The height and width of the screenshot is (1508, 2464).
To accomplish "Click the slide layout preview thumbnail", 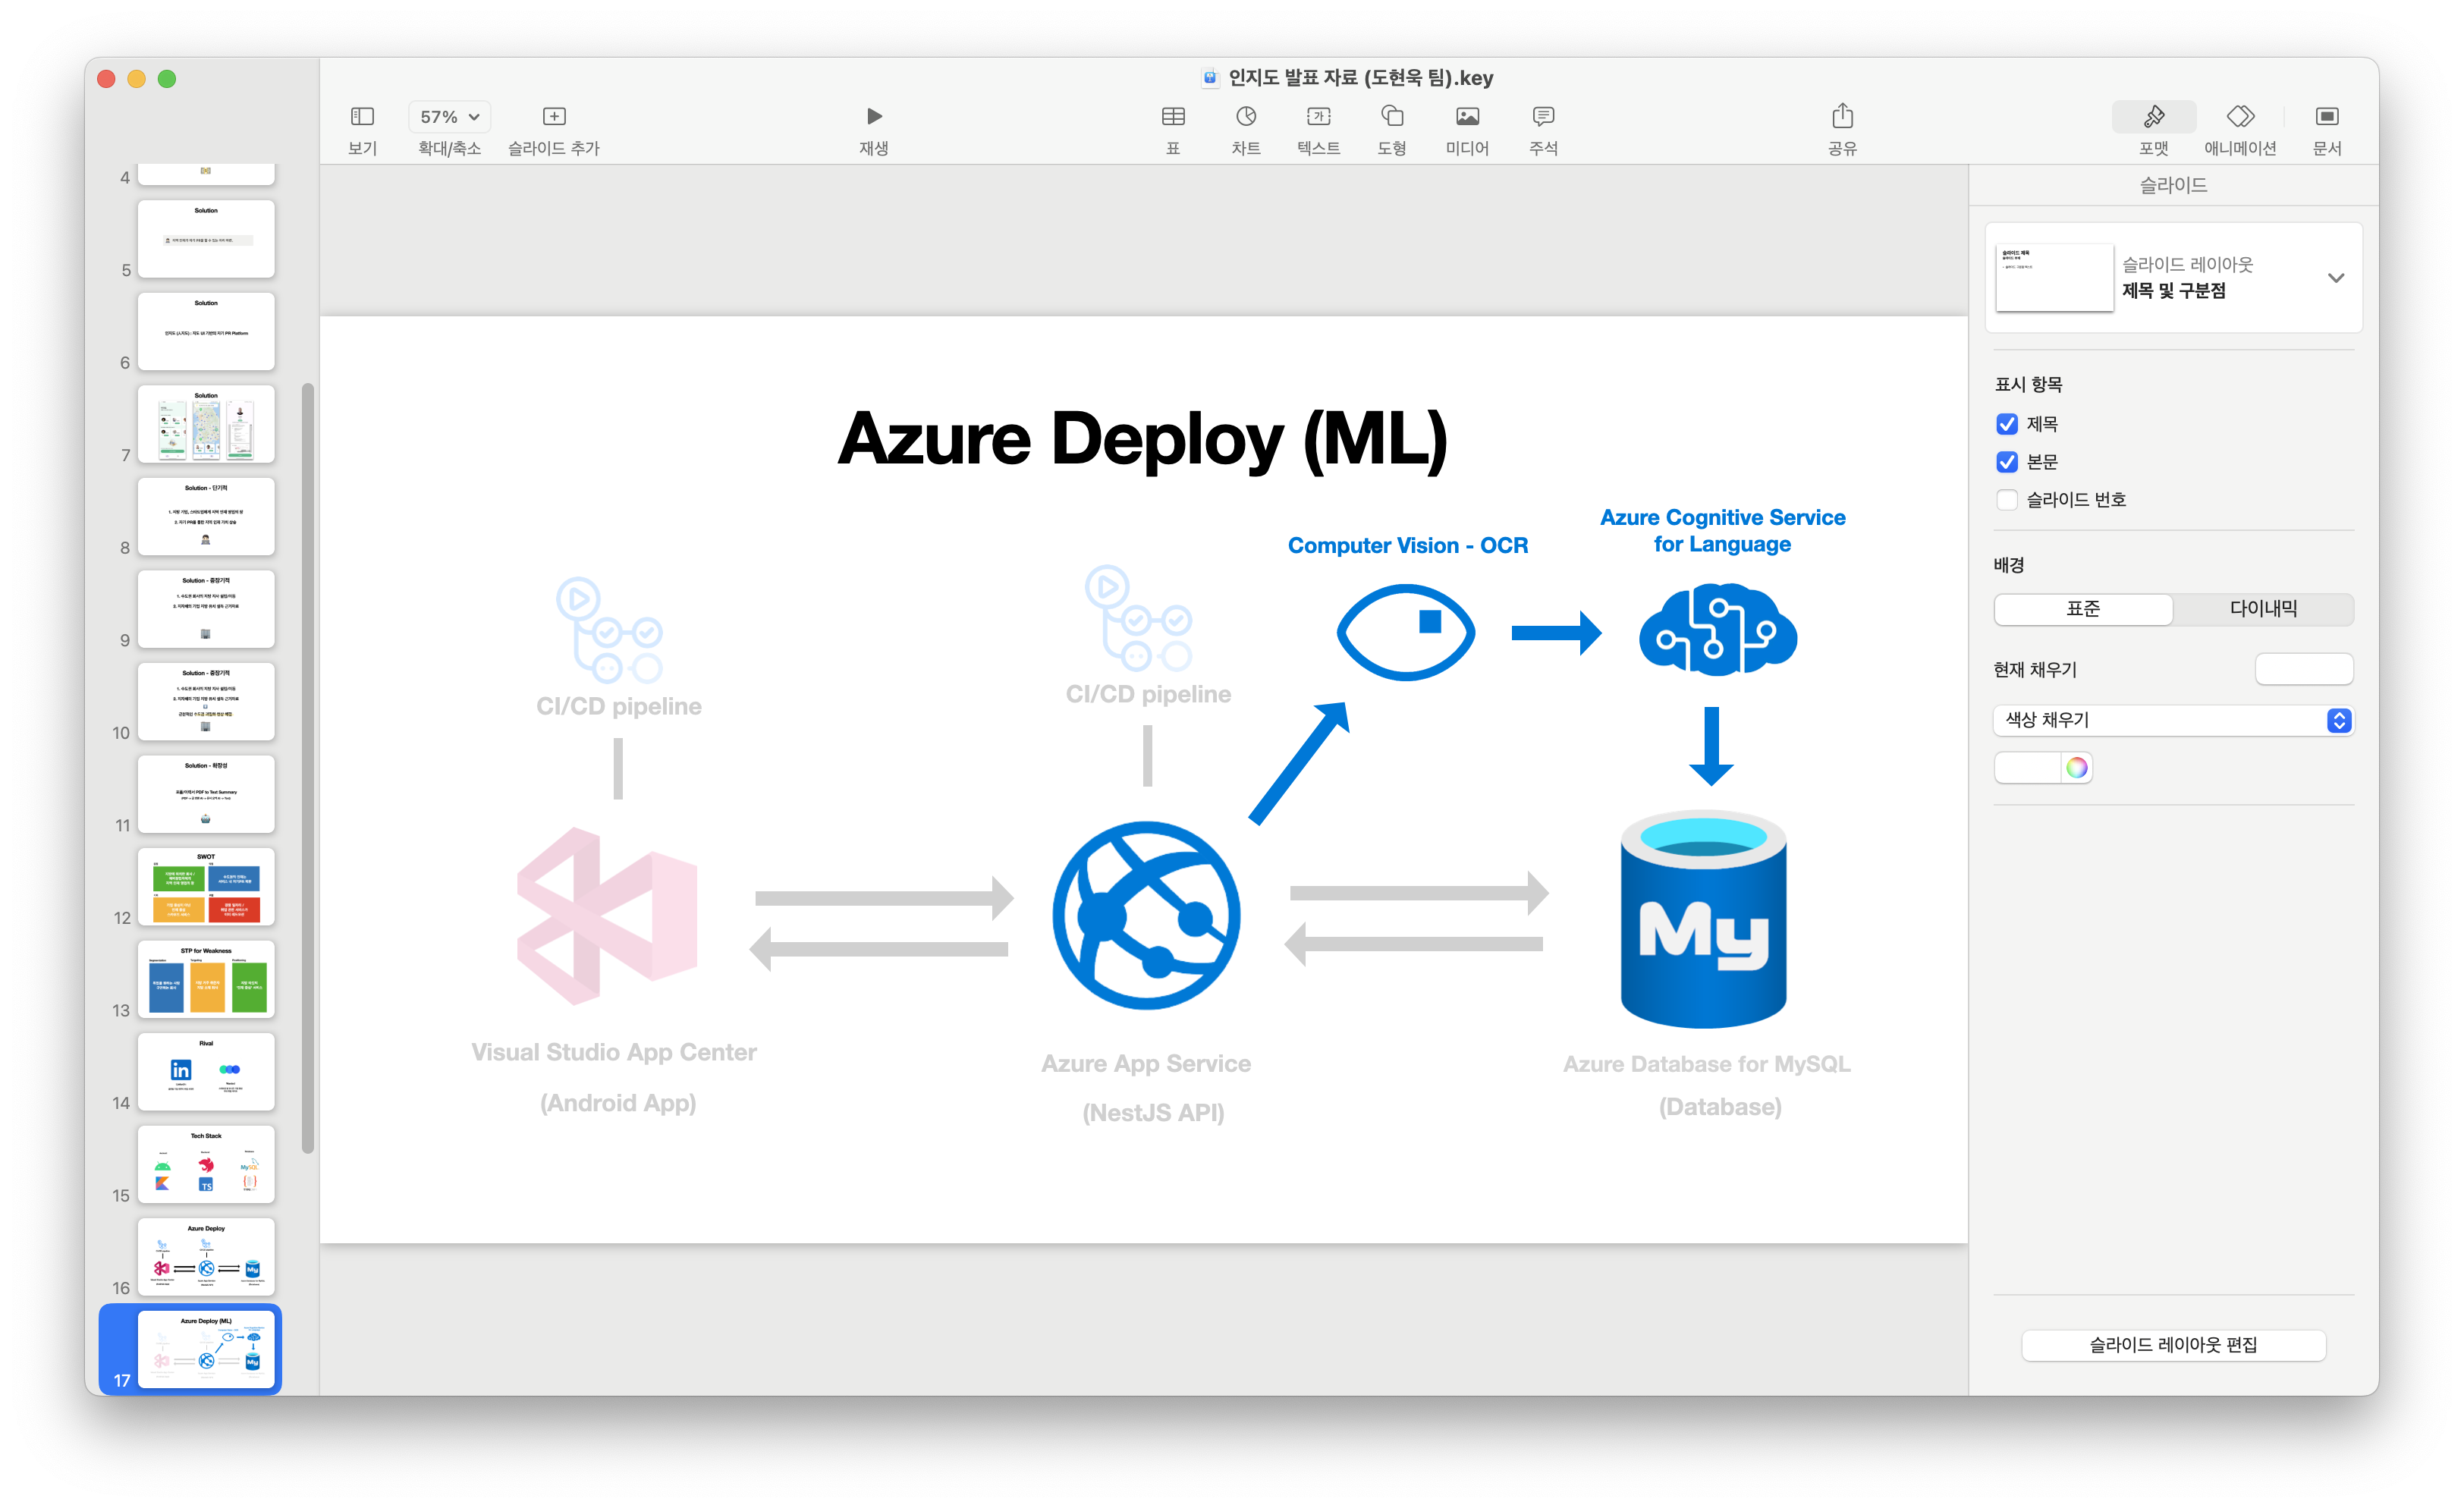I will [2054, 278].
